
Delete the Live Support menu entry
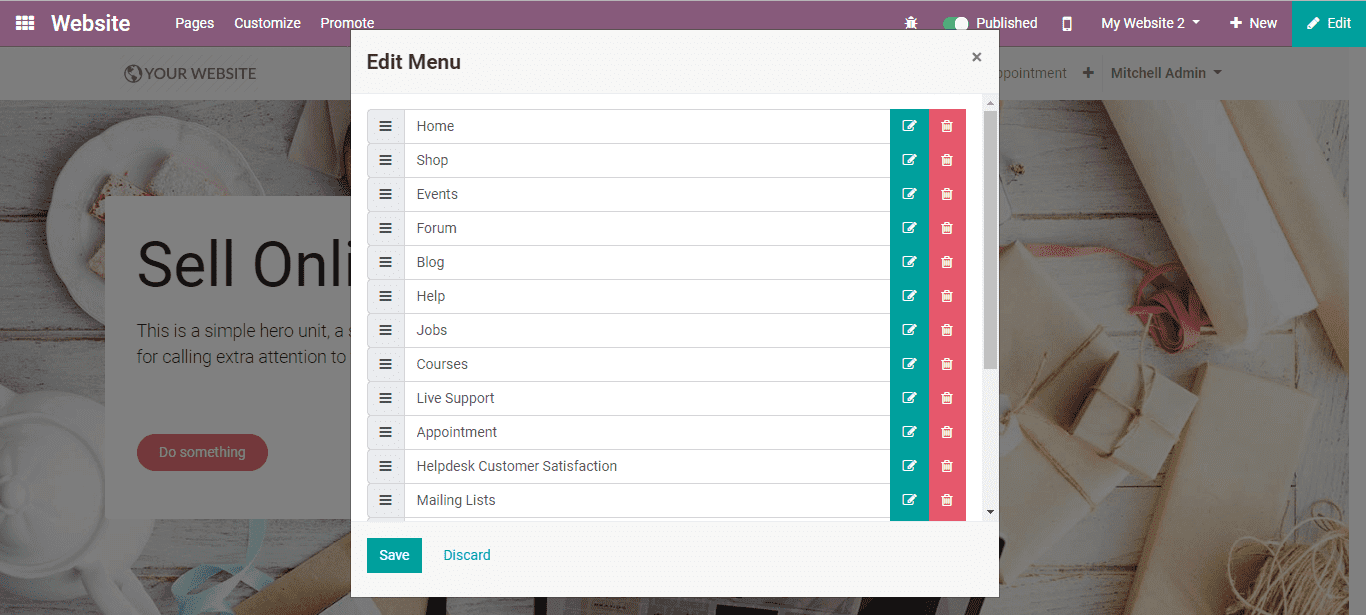[947, 398]
